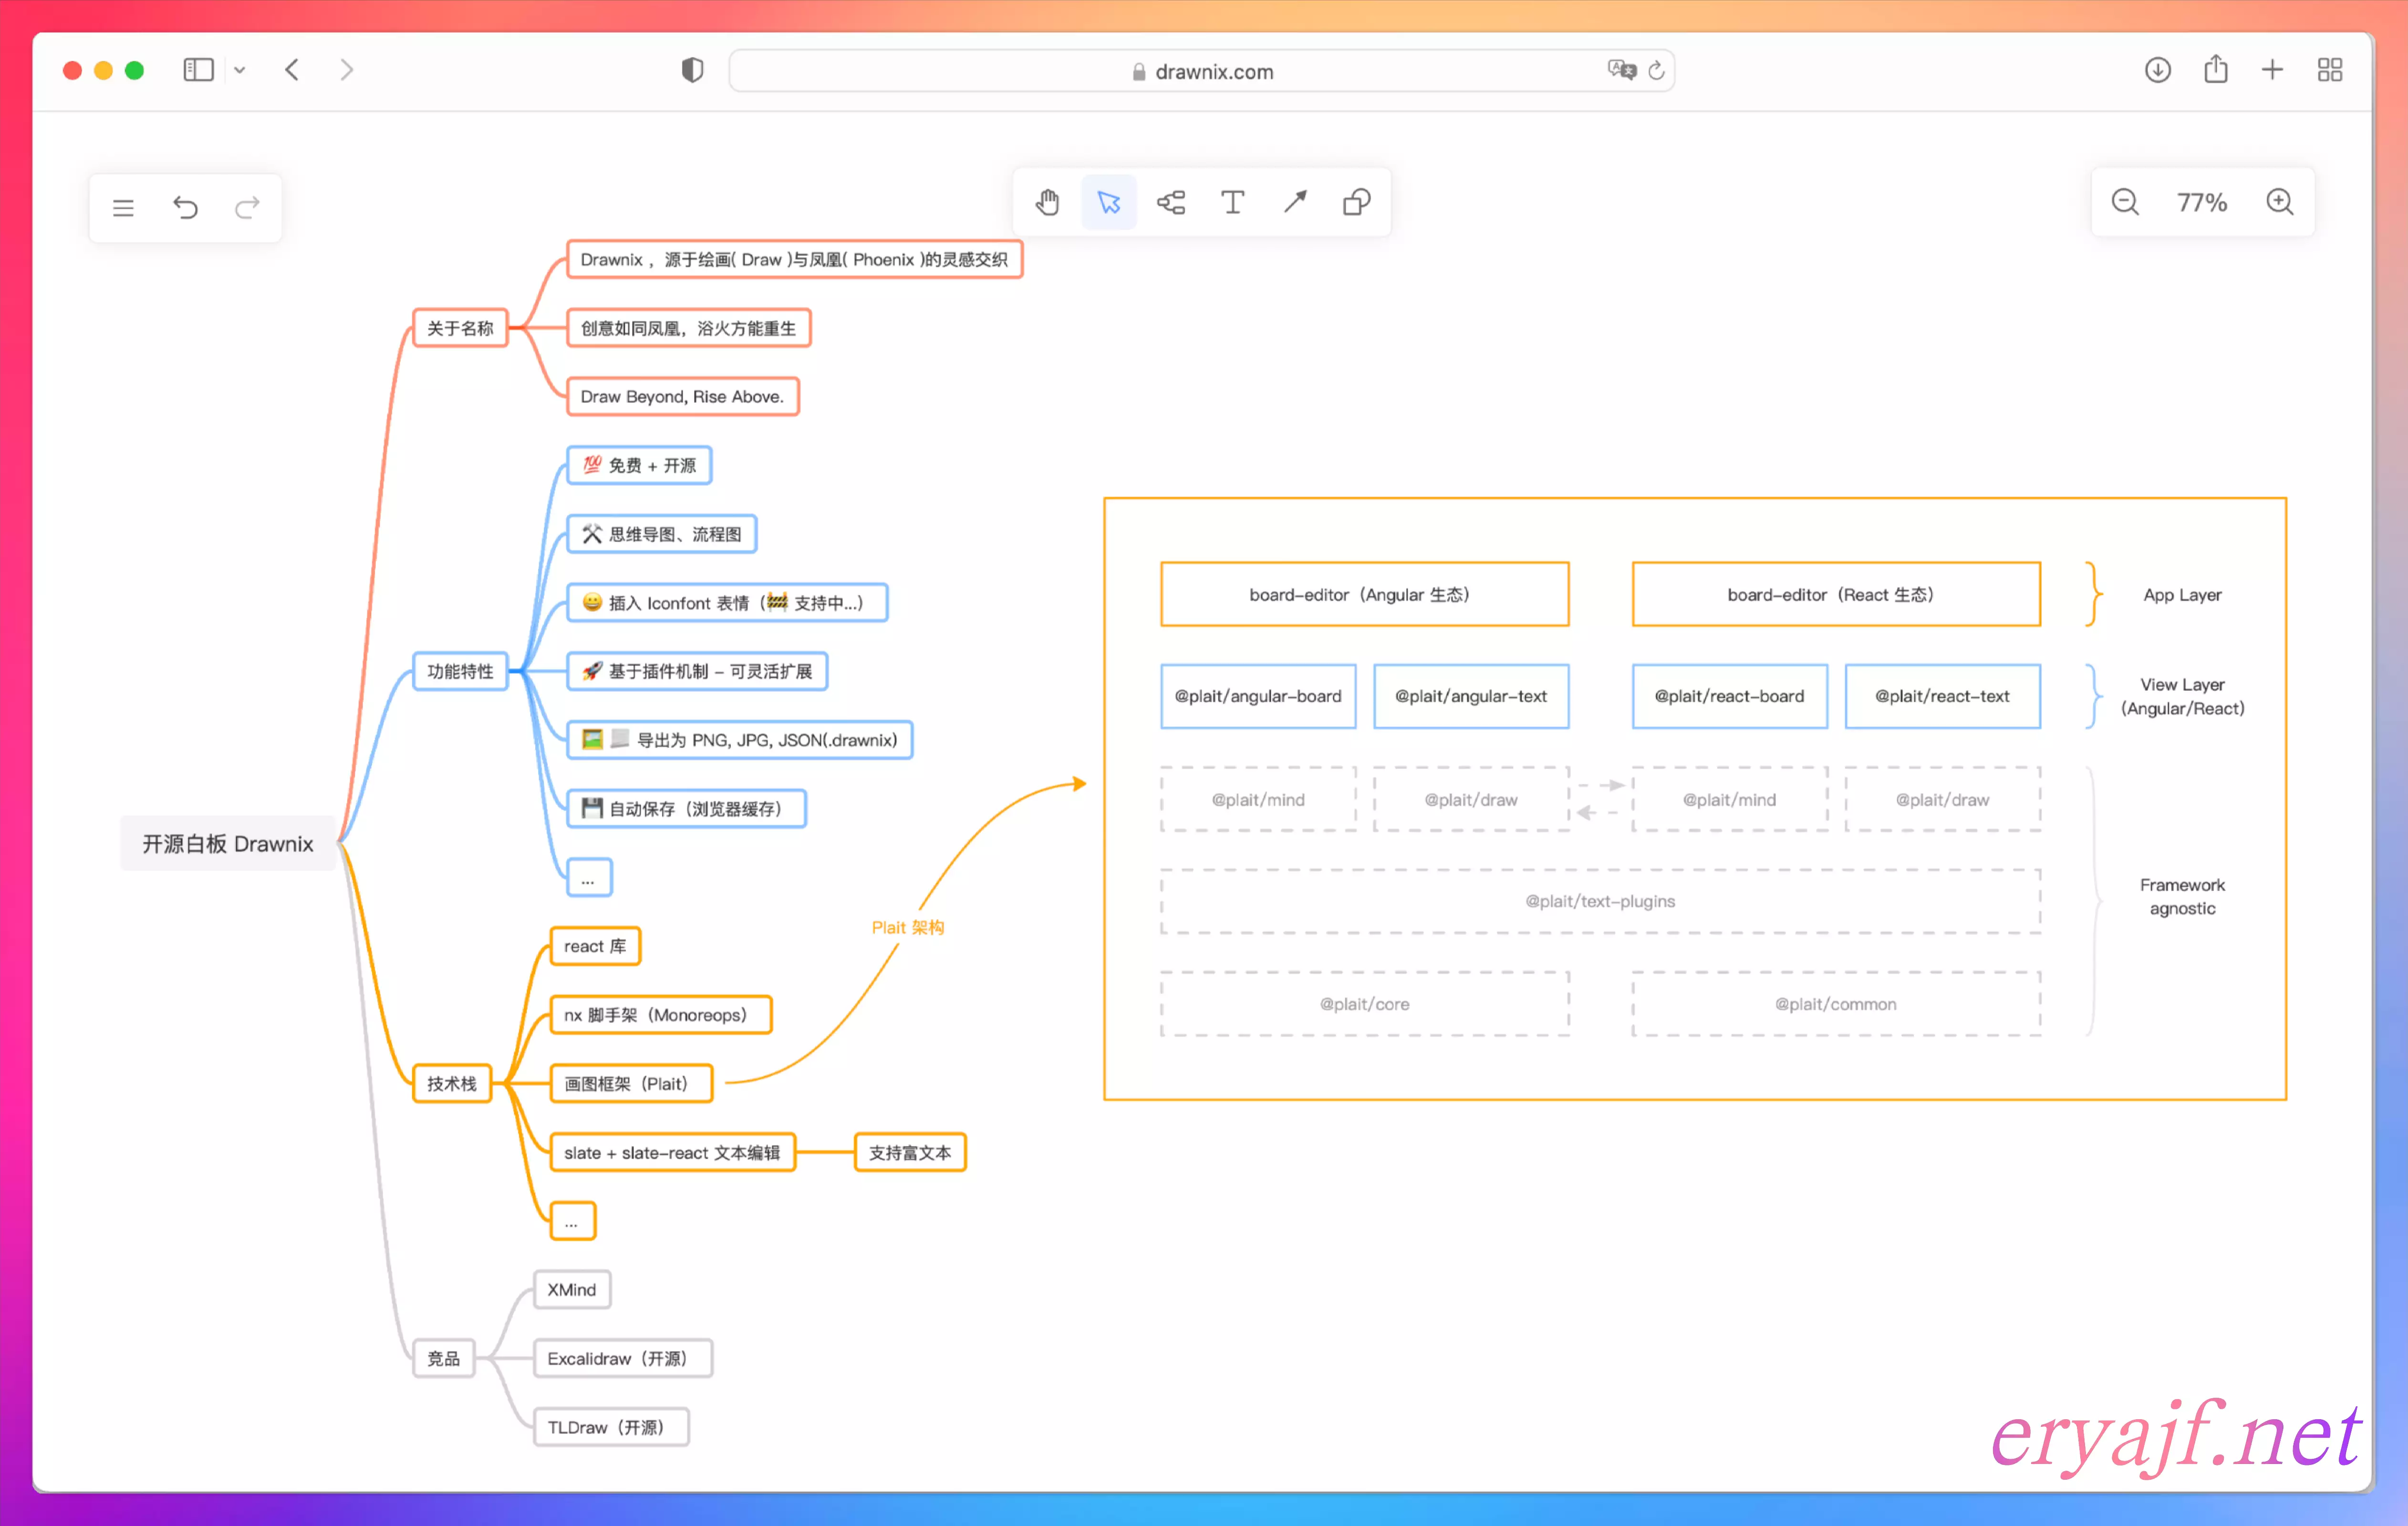This screenshot has height=1526, width=2408.
Task: Open the page translate icon
Action: [1621, 70]
